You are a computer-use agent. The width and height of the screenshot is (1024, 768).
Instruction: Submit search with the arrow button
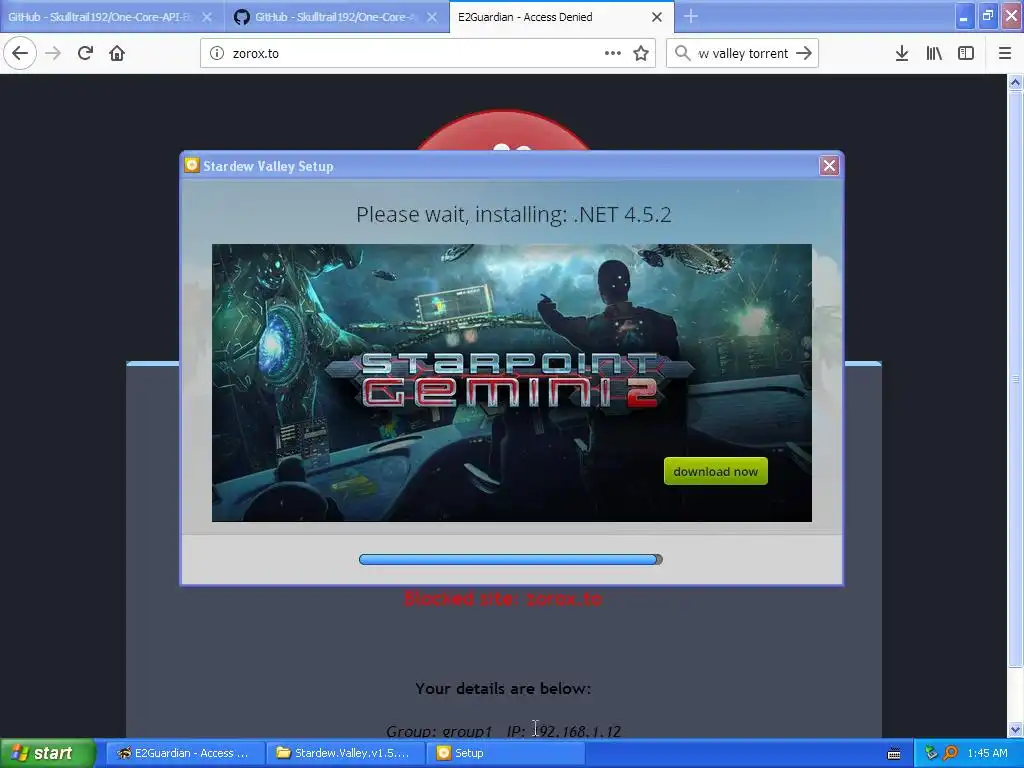tap(804, 54)
